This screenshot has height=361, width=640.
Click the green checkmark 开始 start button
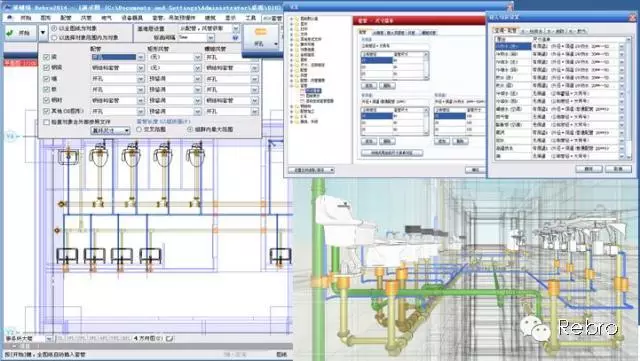(21, 33)
